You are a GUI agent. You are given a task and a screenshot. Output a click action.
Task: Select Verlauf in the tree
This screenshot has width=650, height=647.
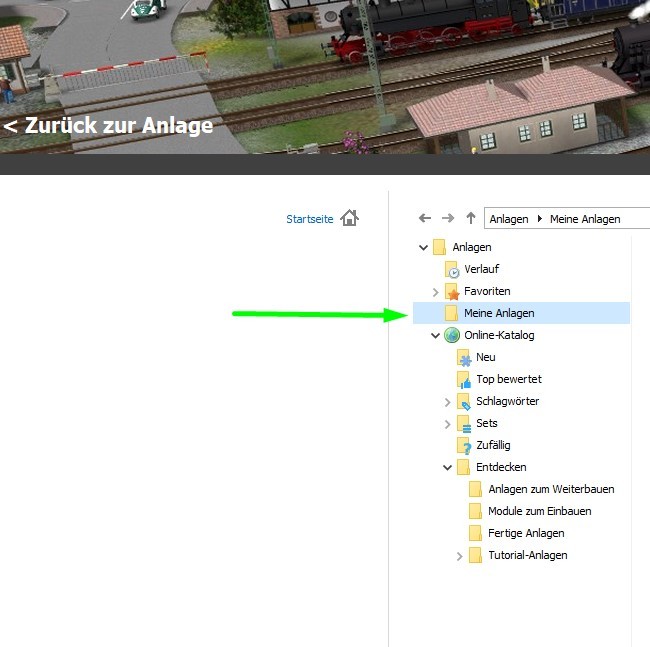tap(481, 269)
